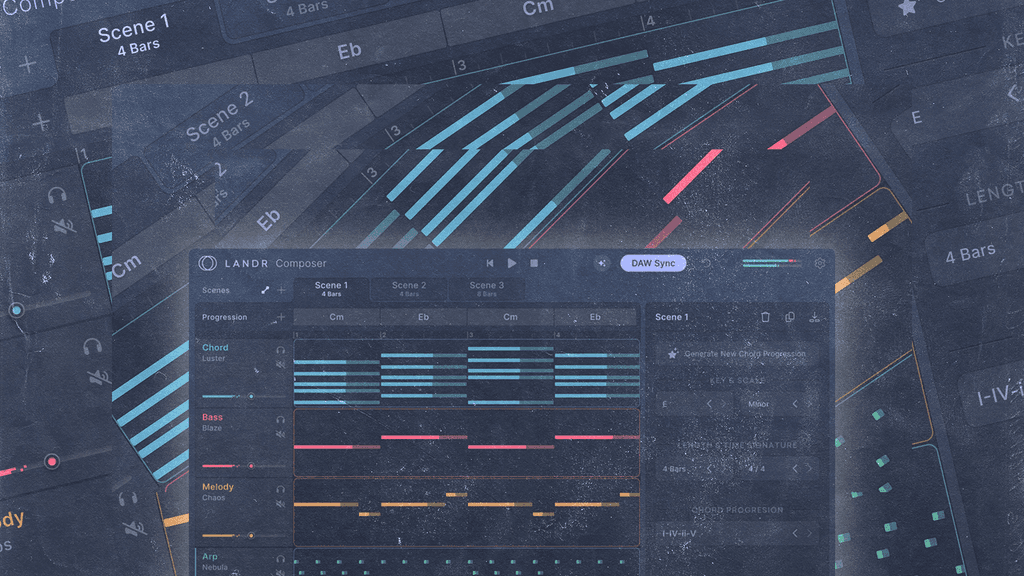Viewport: 1024px width, 576px height.
Task: Select the Arp track name
Action: [x=210, y=556]
